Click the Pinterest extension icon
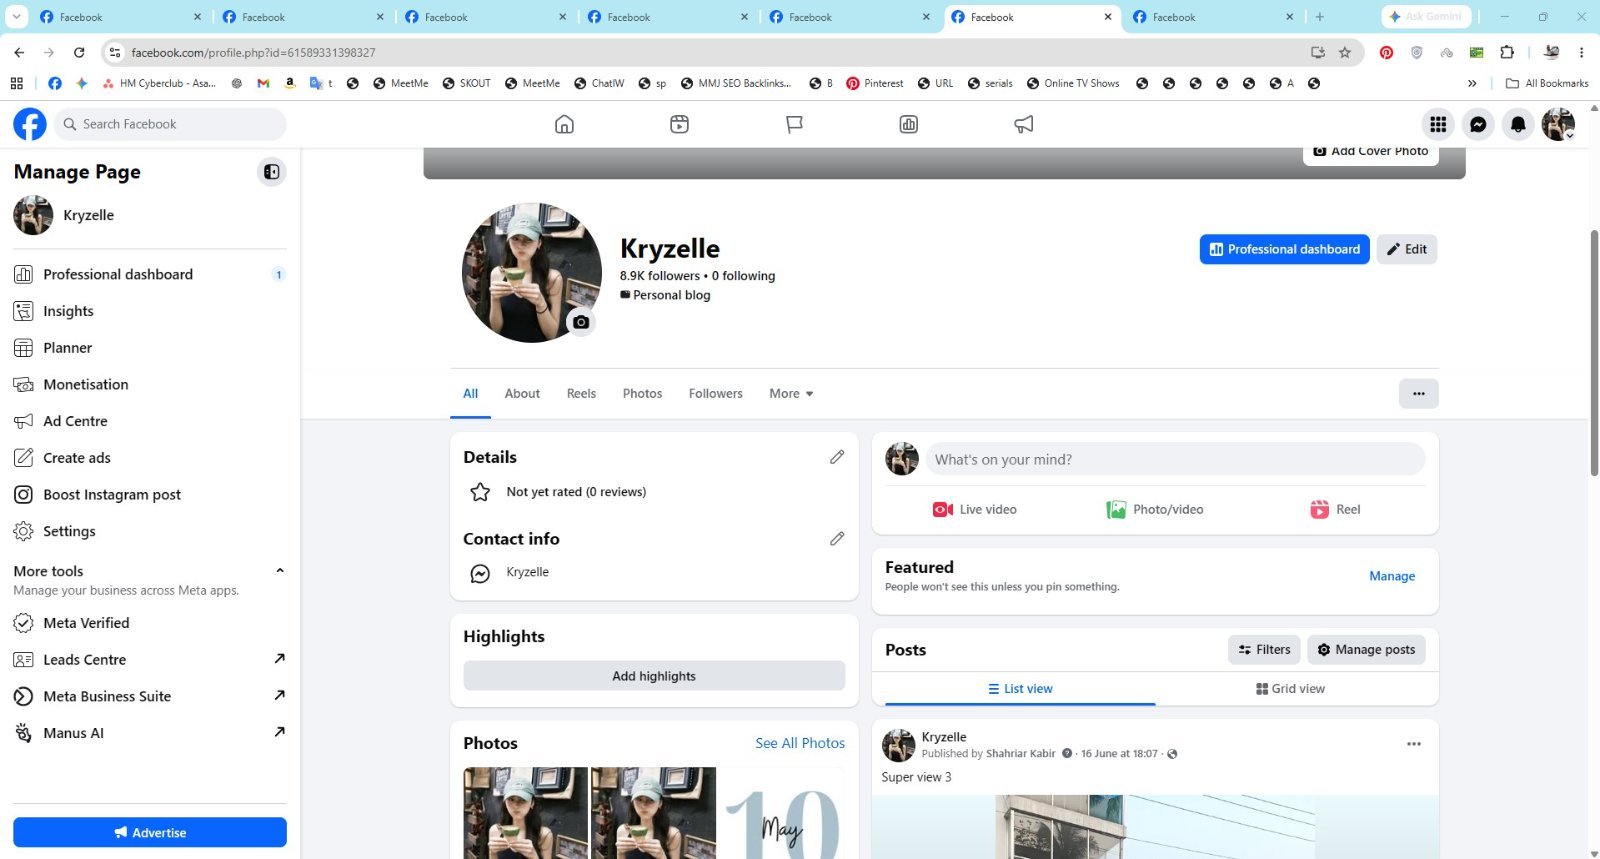Image resolution: width=1600 pixels, height=859 pixels. [x=1386, y=52]
